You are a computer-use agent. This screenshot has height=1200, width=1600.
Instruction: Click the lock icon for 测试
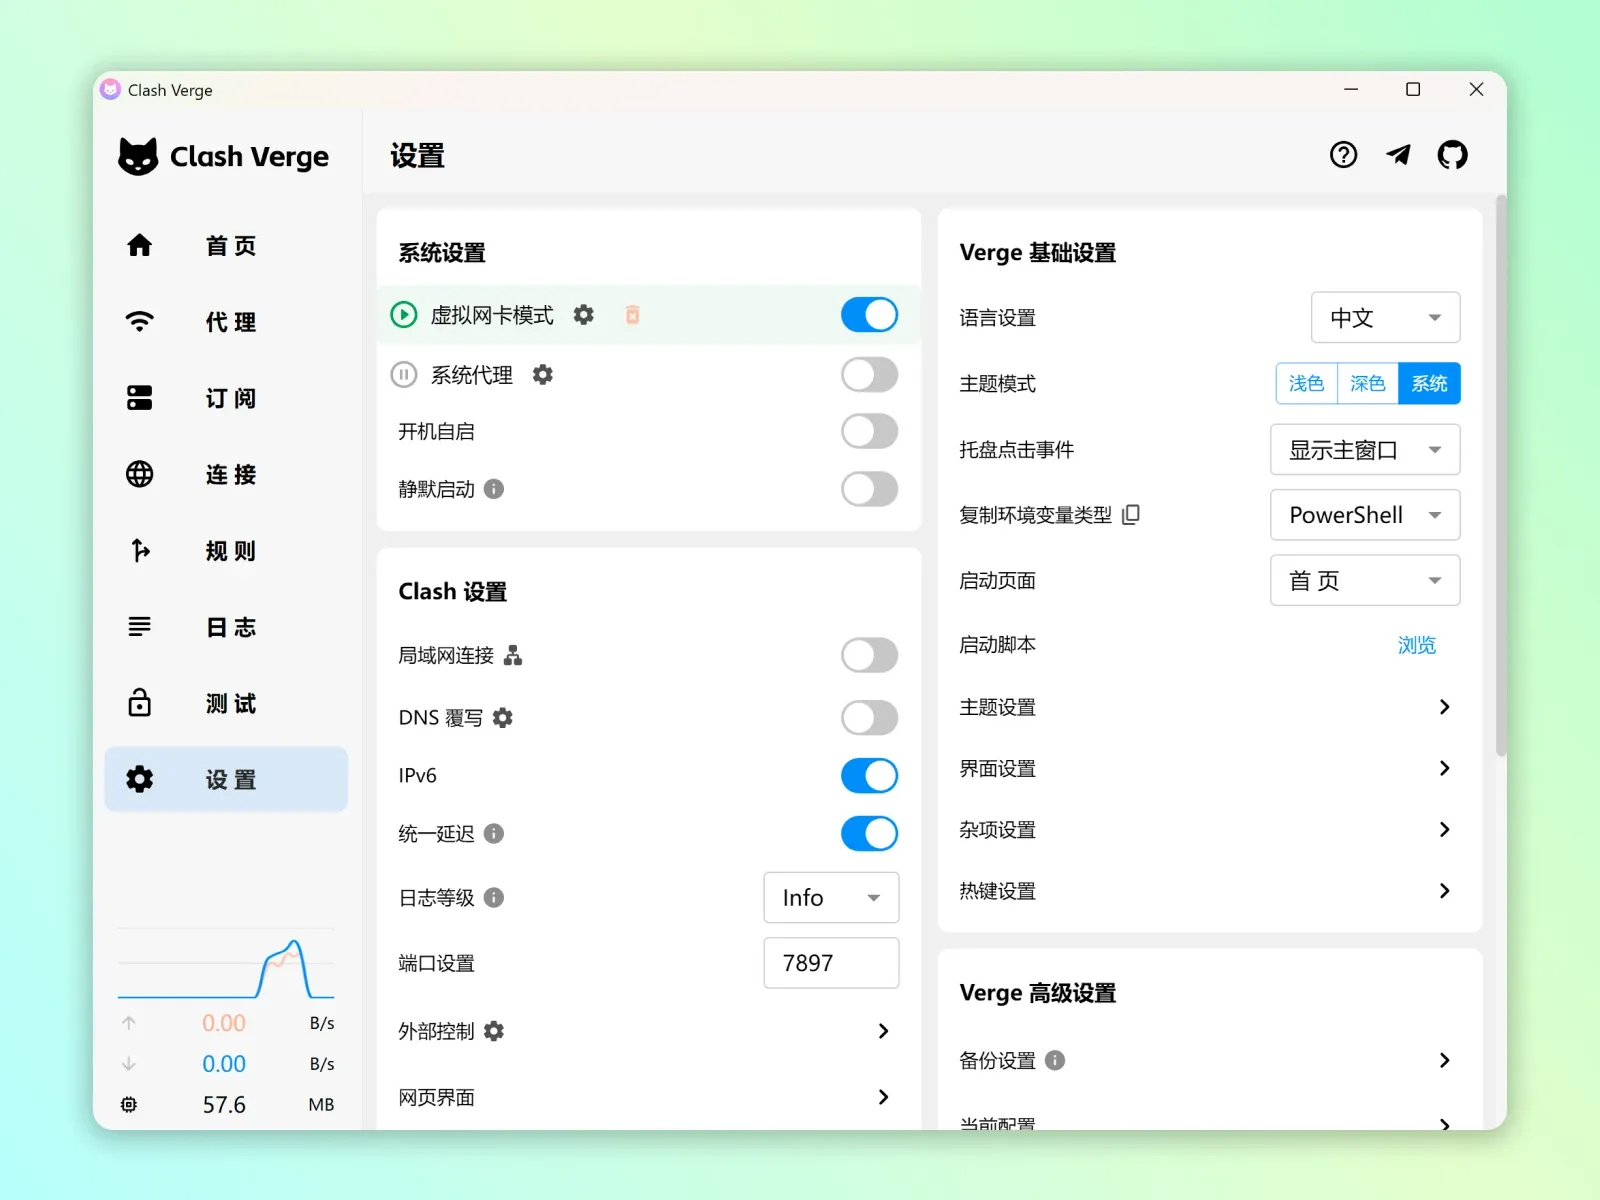click(140, 702)
